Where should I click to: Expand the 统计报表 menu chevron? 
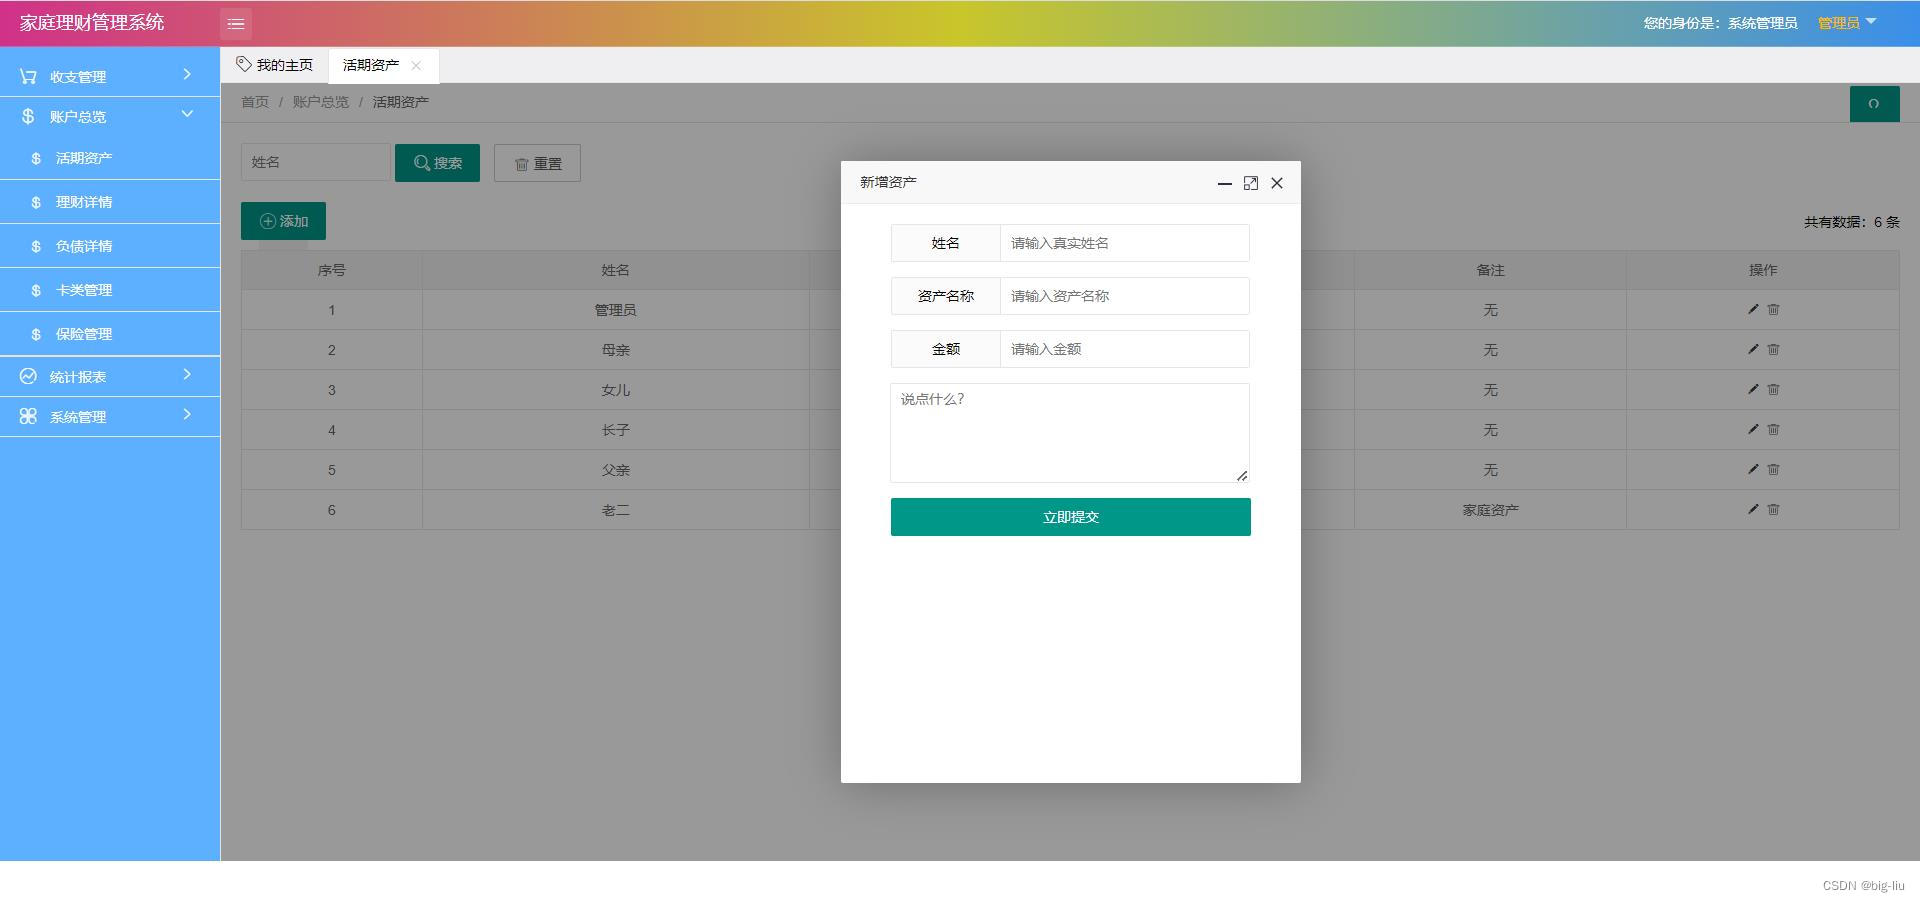(187, 375)
